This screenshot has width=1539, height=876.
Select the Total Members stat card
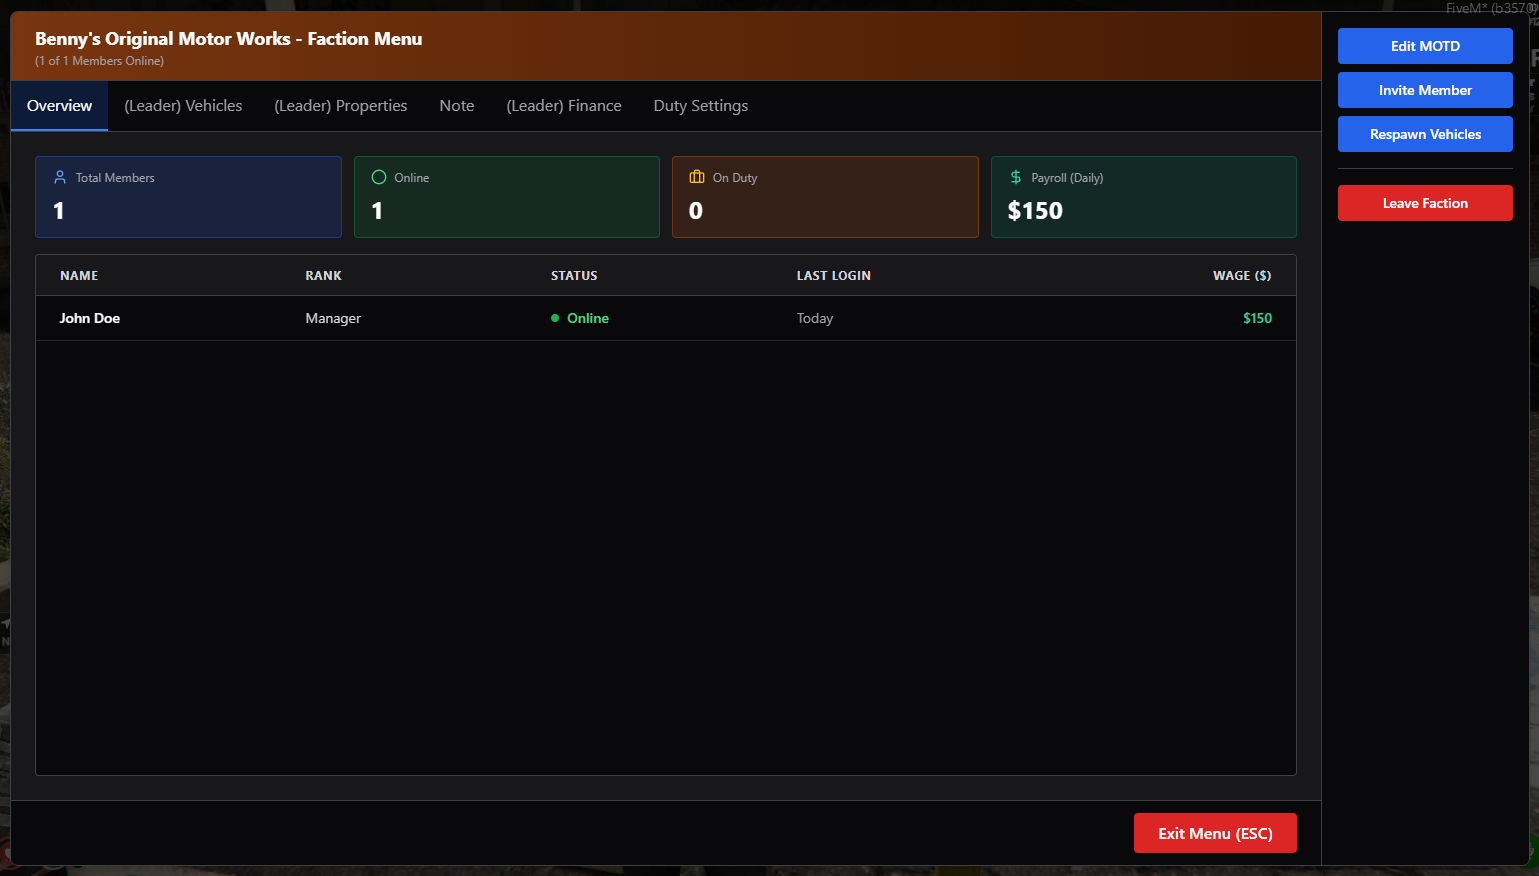[x=188, y=197]
